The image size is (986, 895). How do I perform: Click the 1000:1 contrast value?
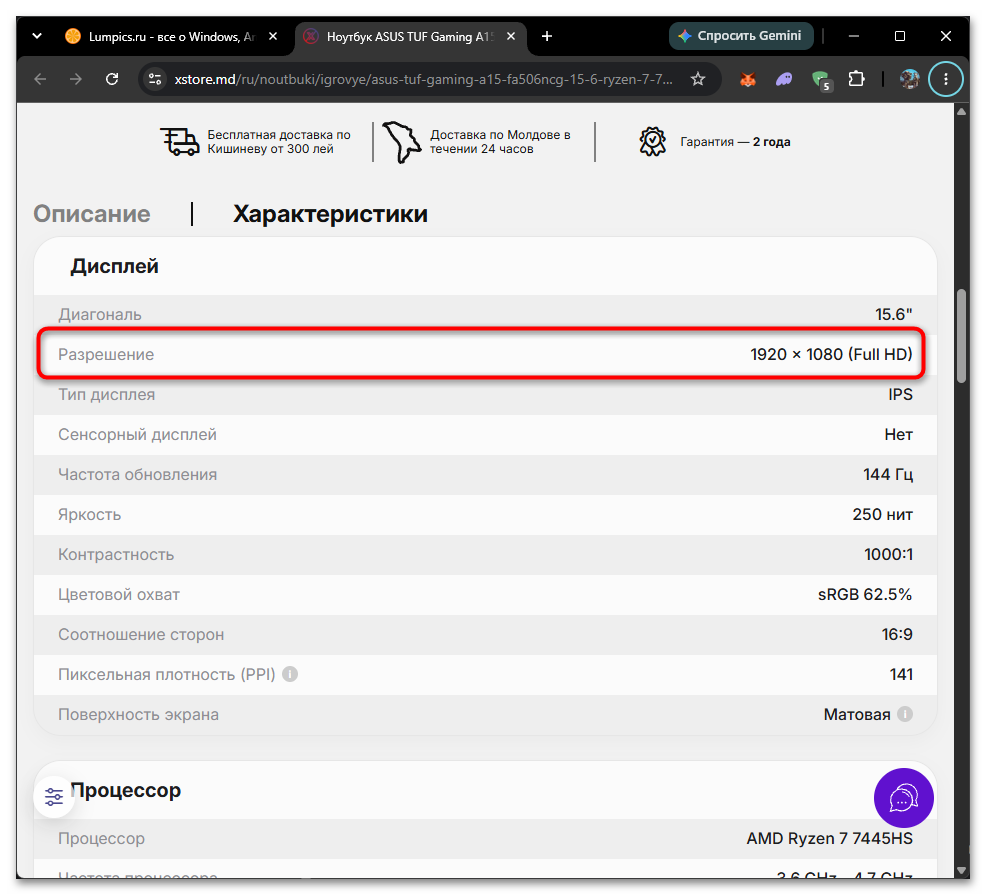coord(889,555)
